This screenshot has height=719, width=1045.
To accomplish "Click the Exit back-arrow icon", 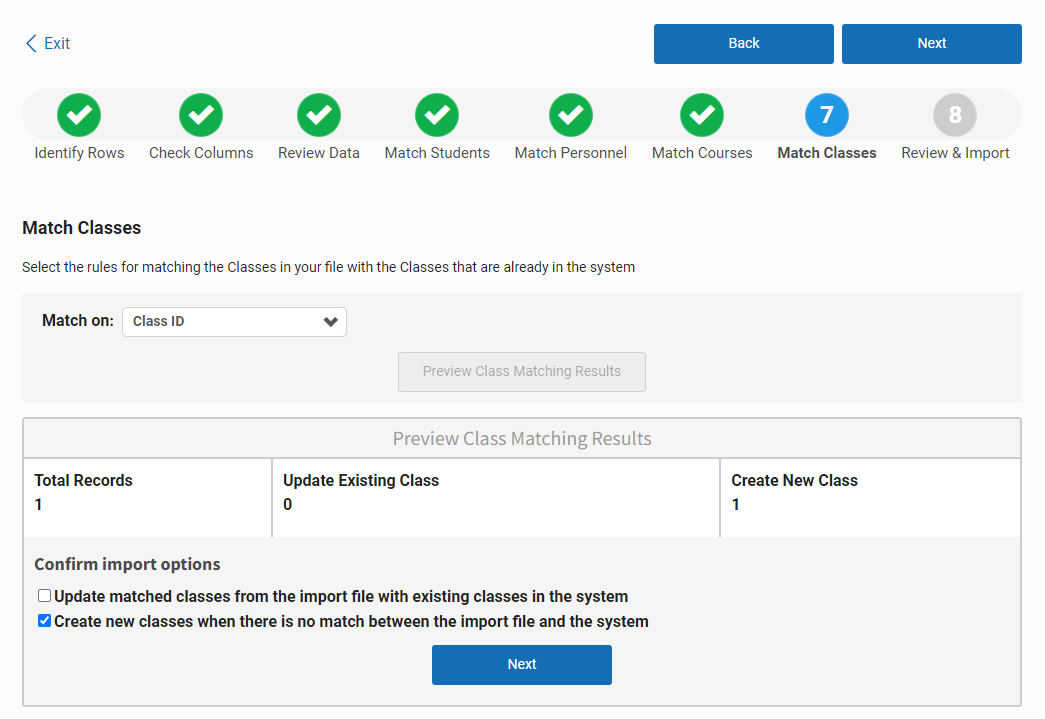I will pyautogui.click(x=31, y=43).
